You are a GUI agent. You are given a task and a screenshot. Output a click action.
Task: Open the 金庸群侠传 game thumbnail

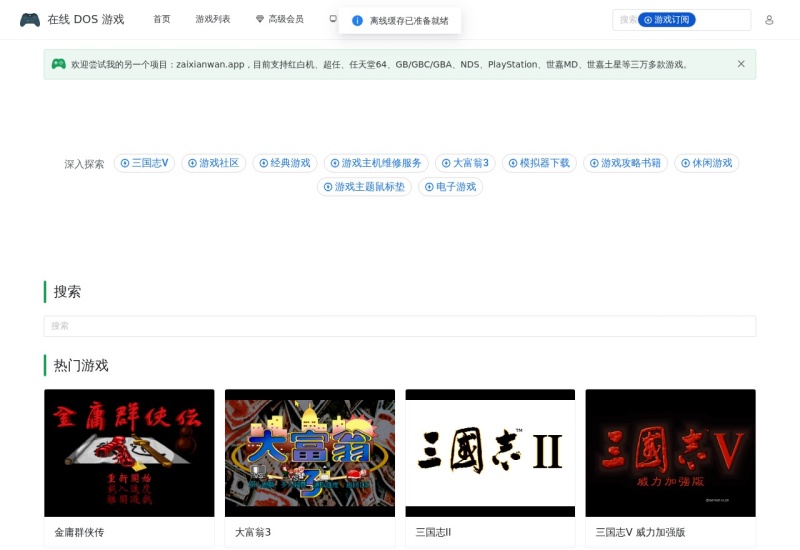129,453
